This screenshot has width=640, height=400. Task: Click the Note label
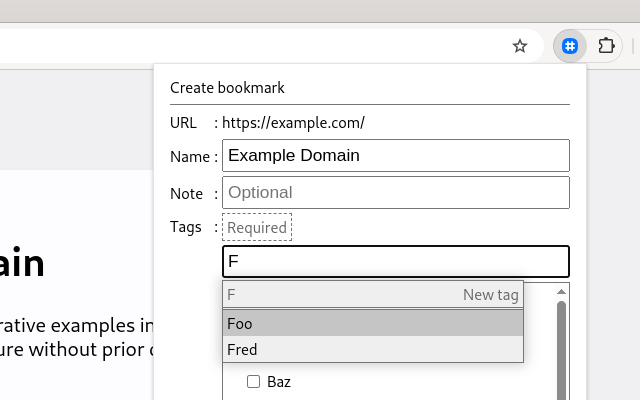point(187,193)
